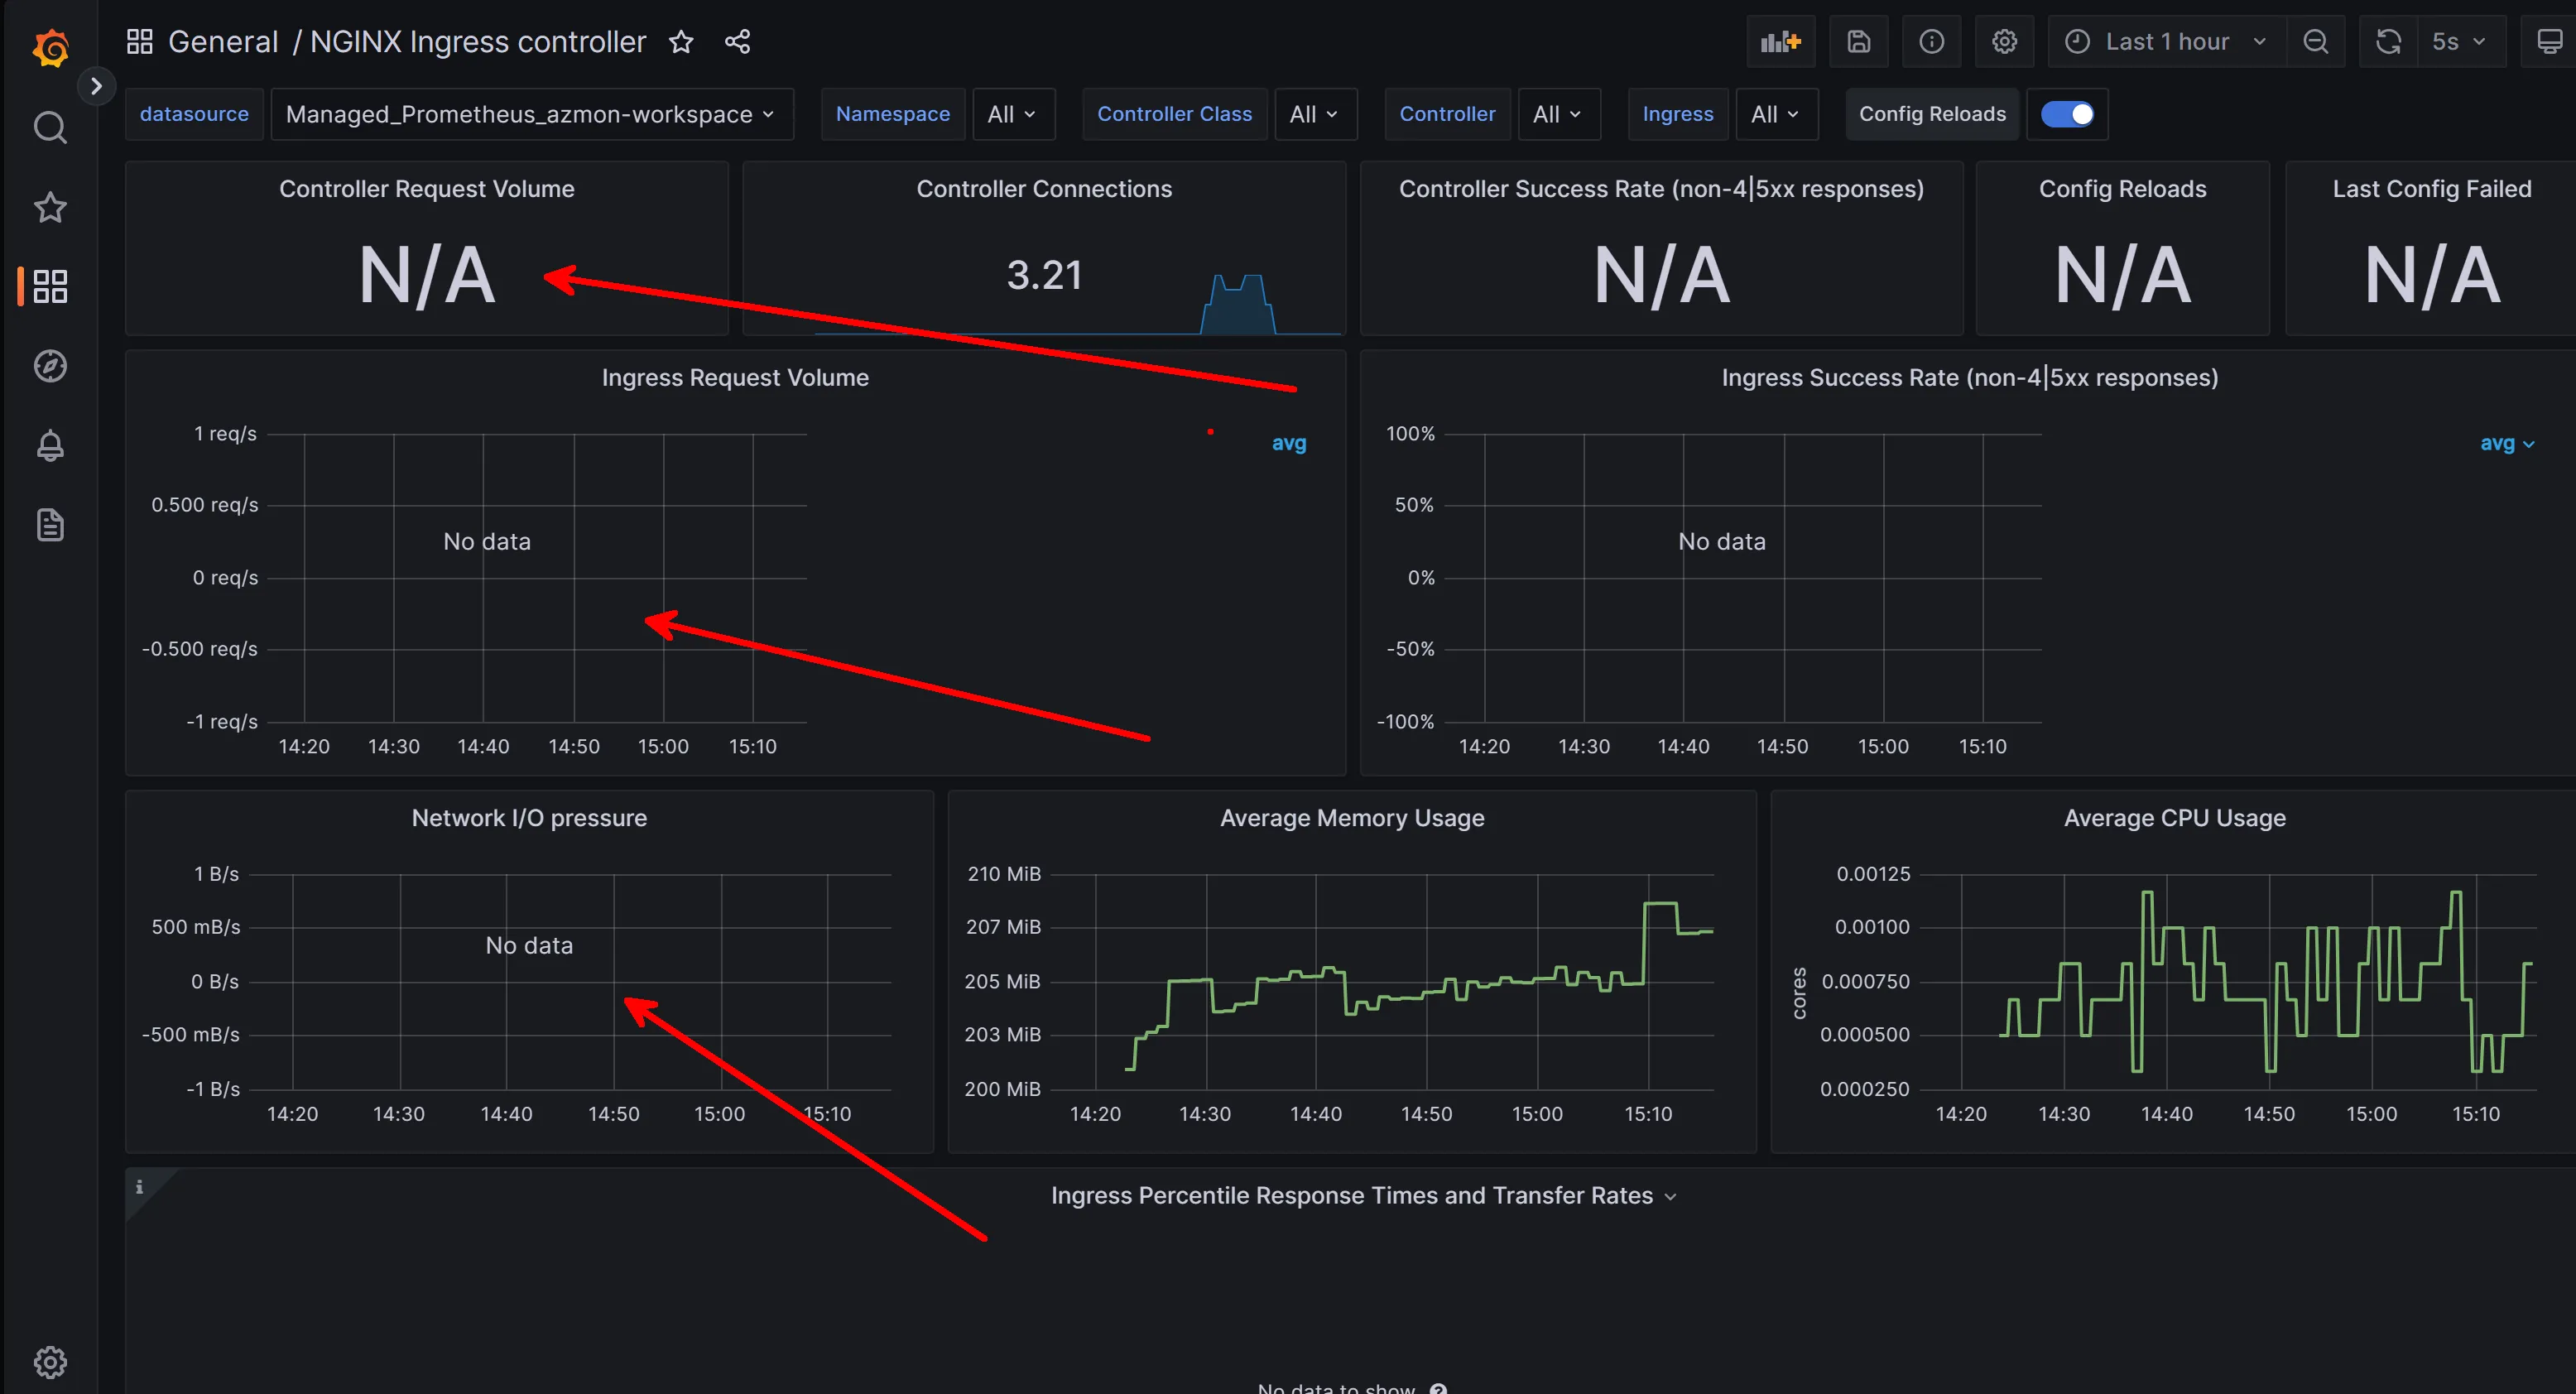
Task: Click the Share dashboard icon
Action: (737, 42)
